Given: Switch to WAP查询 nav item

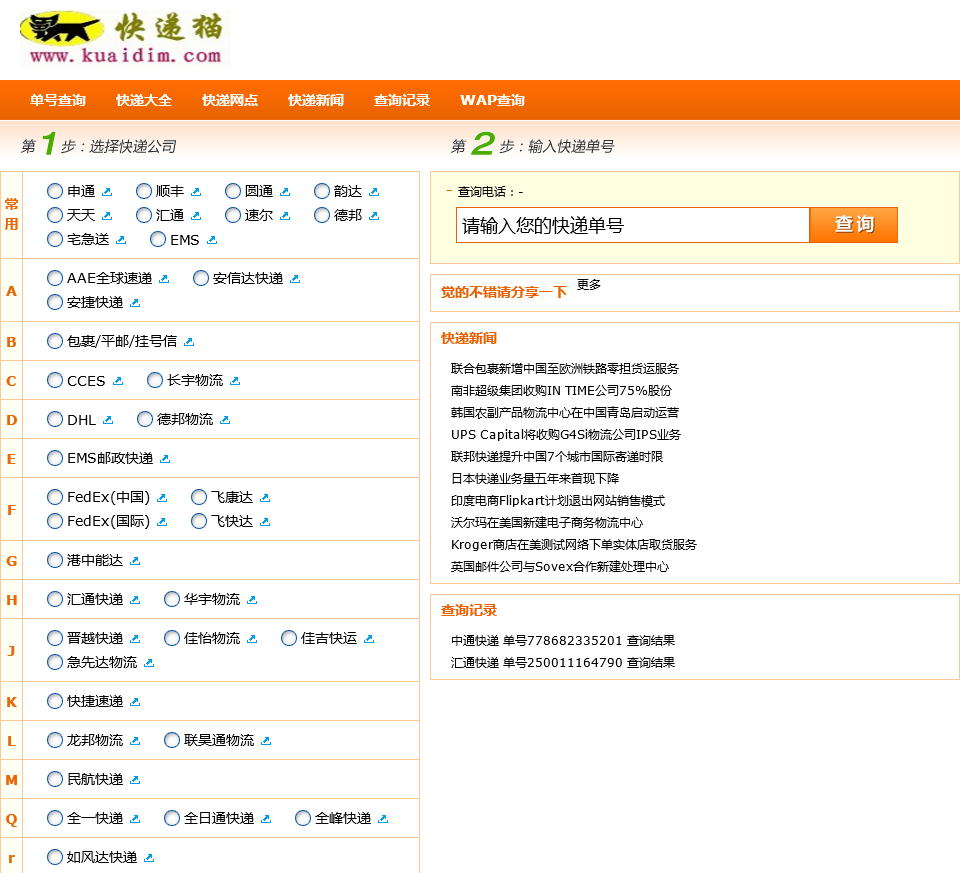Looking at the screenshot, I should 492,100.
